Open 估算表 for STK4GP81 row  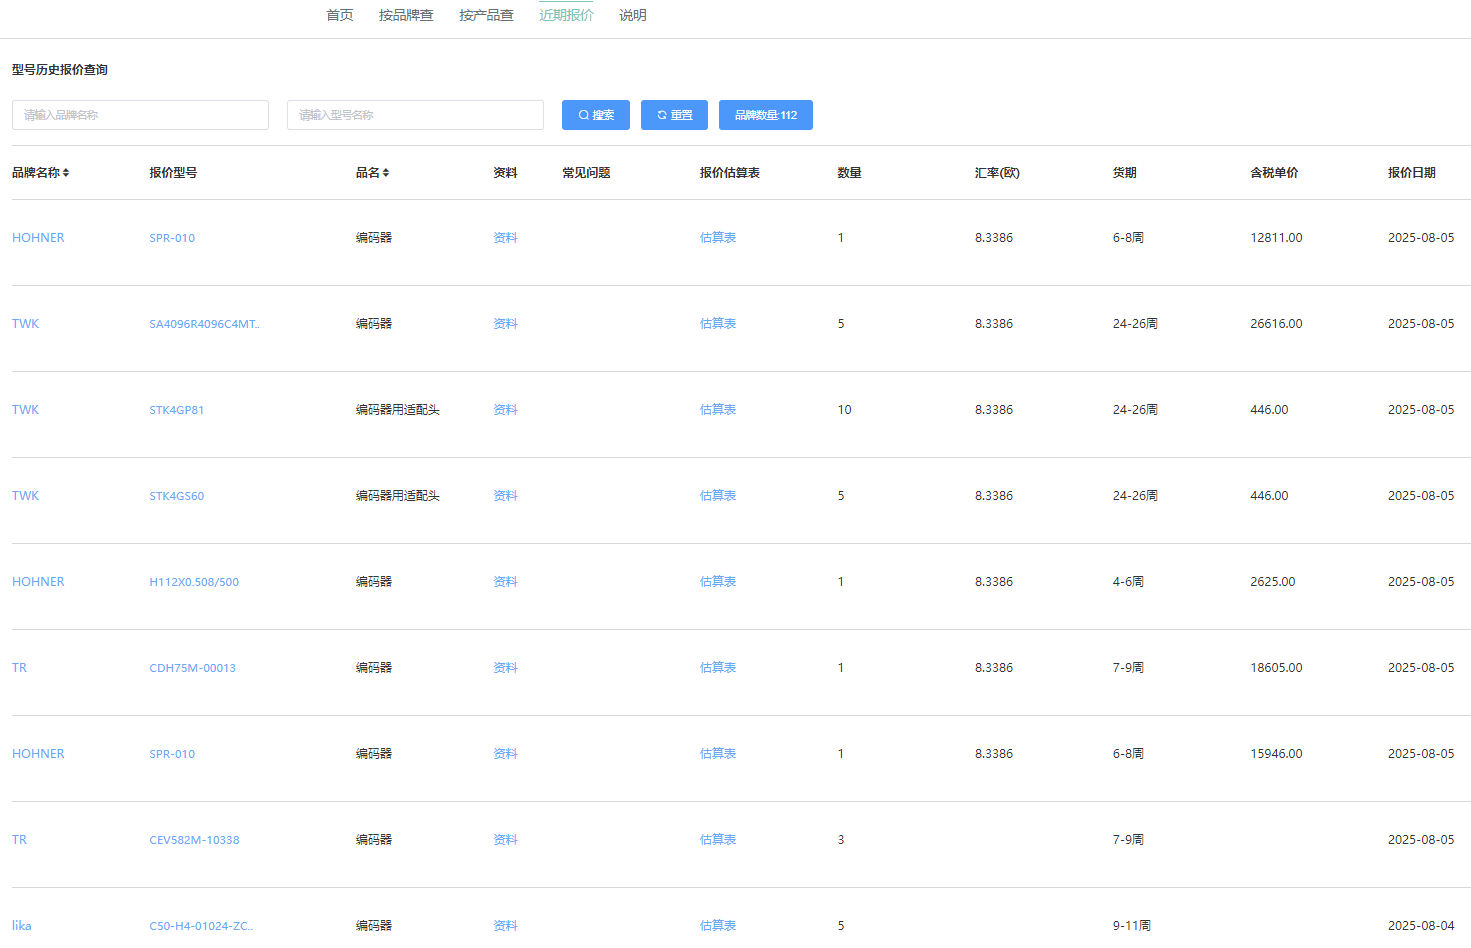[x=717, y=410]
